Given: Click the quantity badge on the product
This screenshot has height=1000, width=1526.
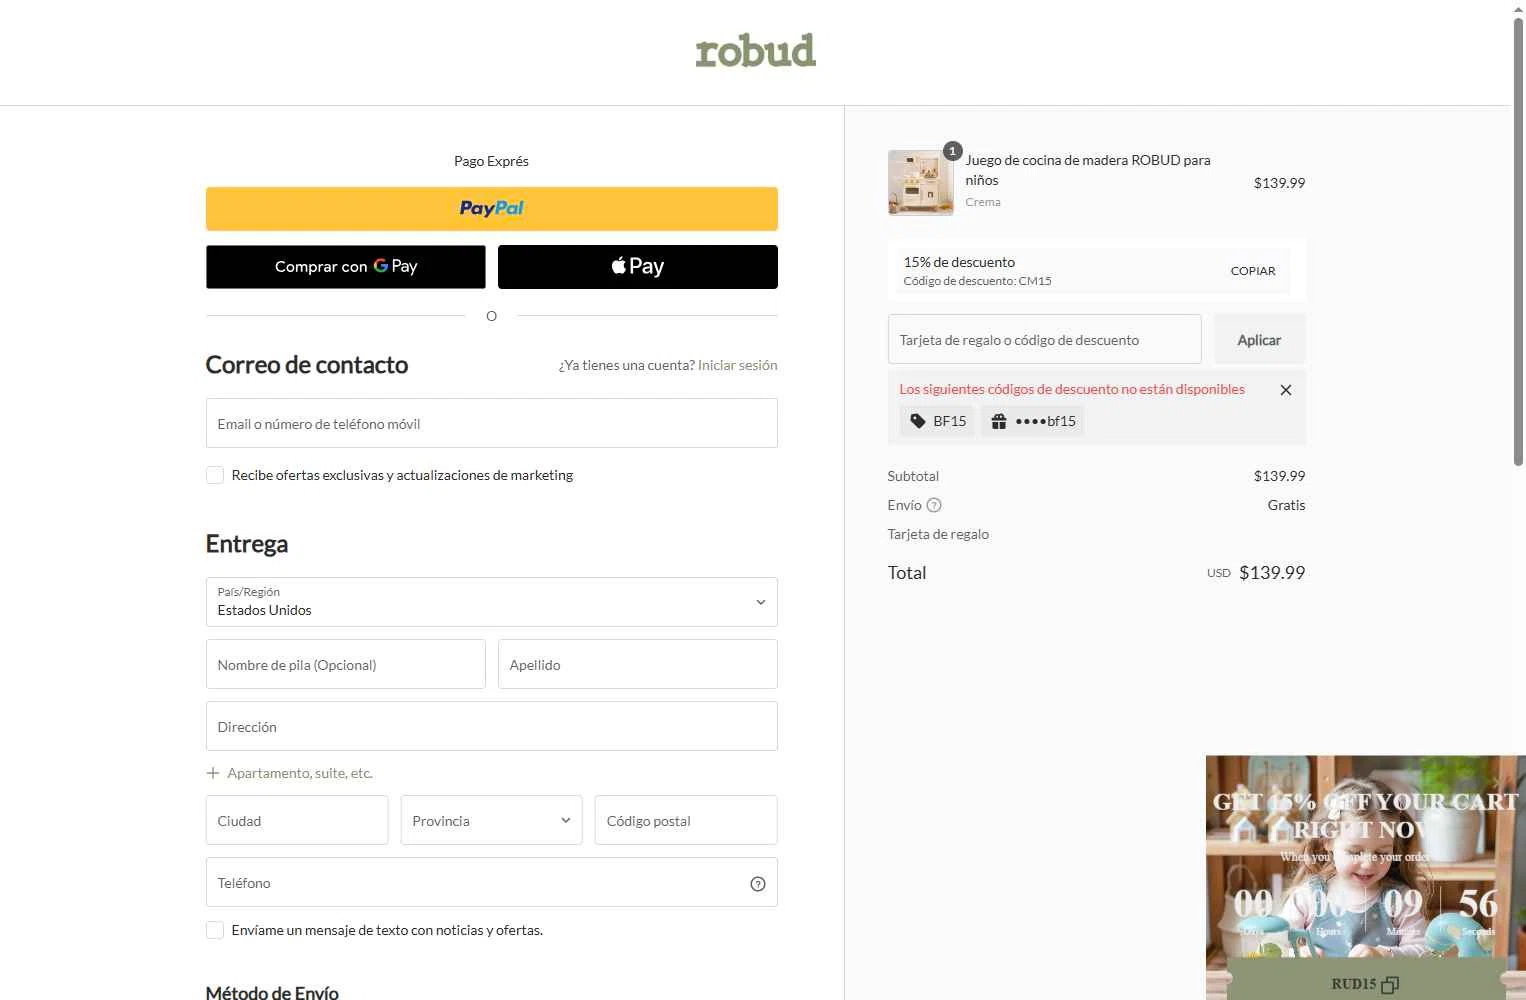Looking at the screenshot, I should pyautogui.click(x=953, y=151).
